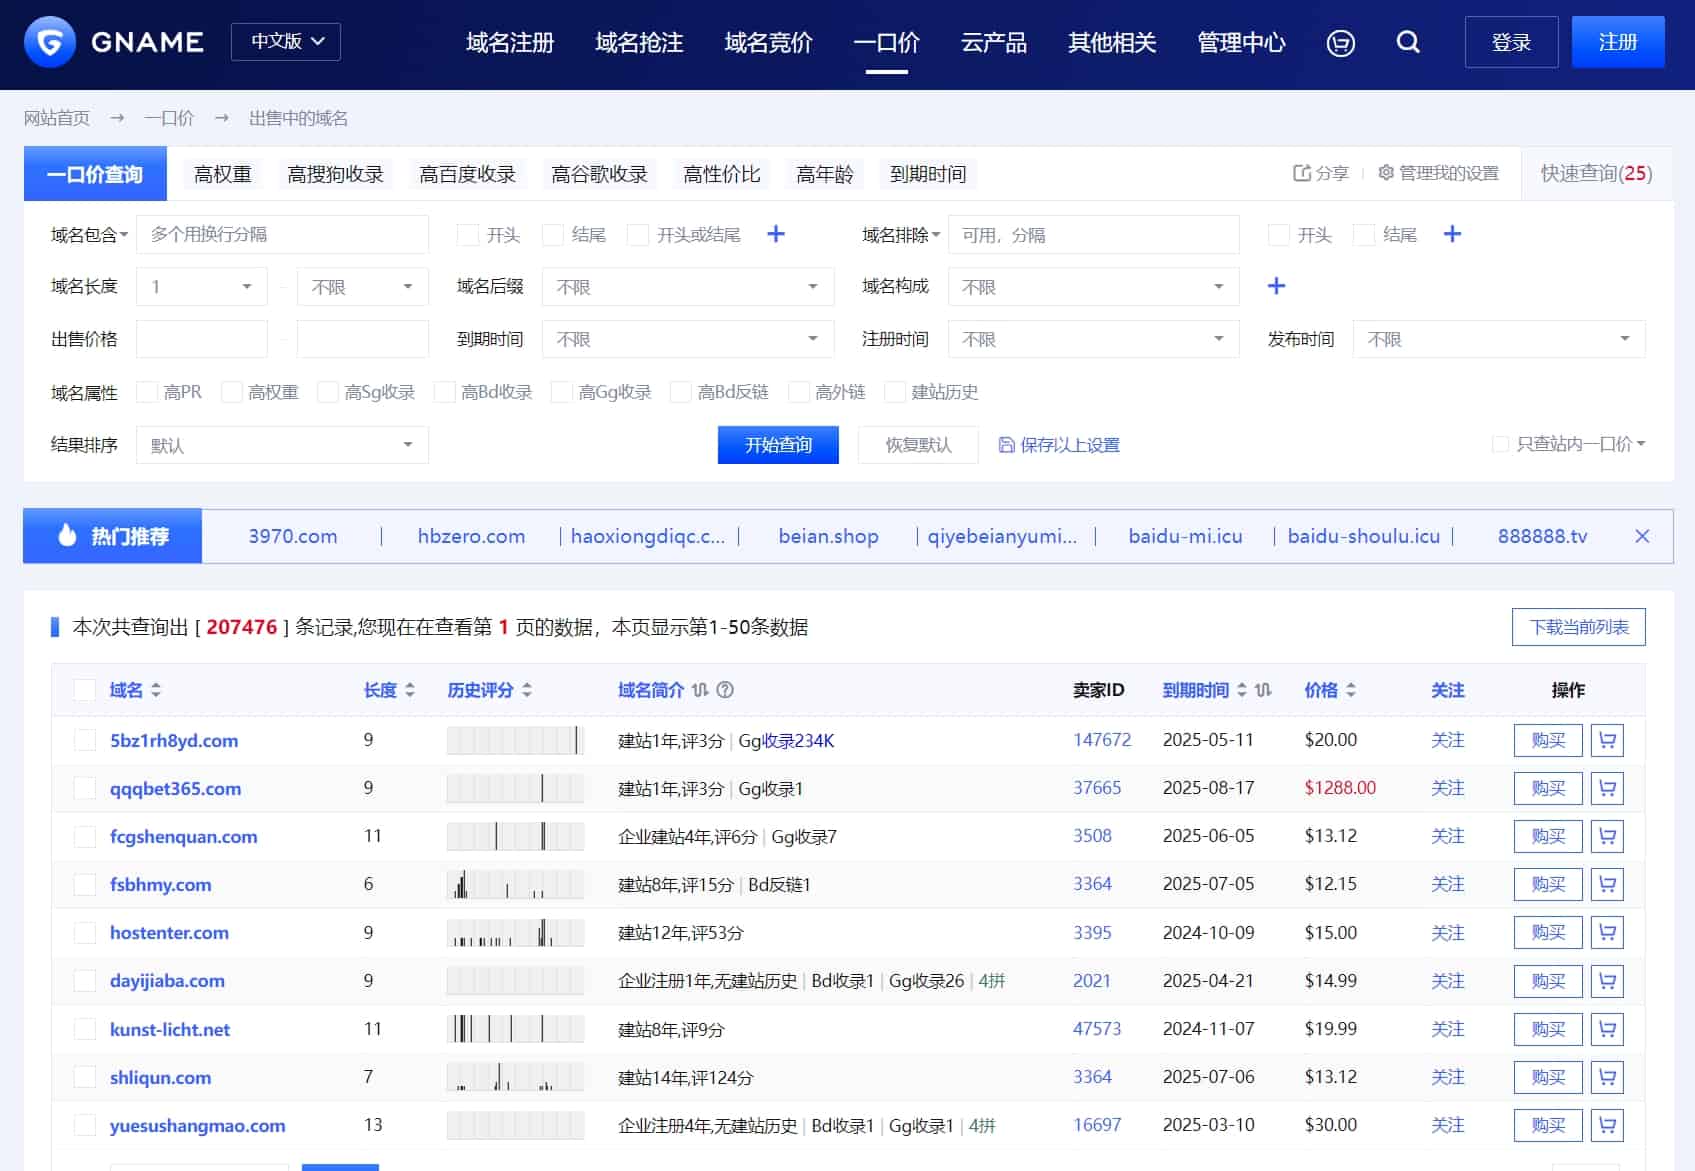The height and width of the screenshot is (1171, 1695).
Task: Sort by price using the 价格 sort arrows
Action: 1353,690
